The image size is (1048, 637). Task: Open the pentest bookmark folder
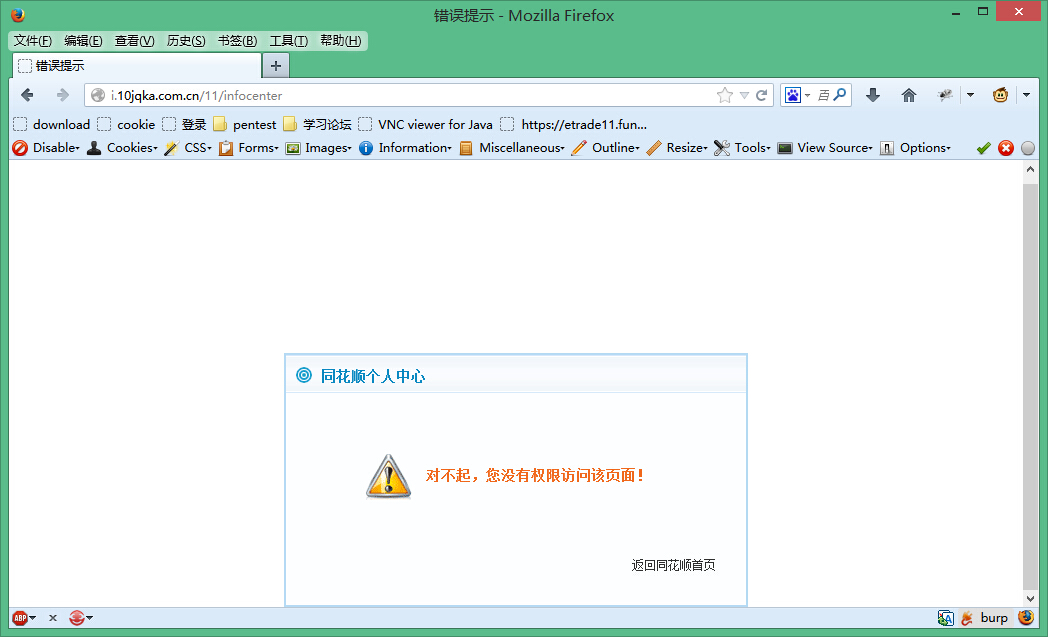point(245,124)
